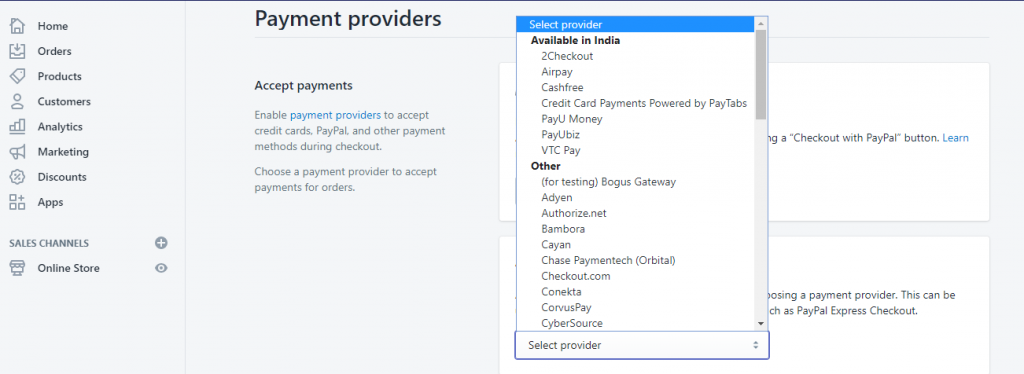Click scroll down arrow in provider list
The image size is (1024, 374).
pos(761,324)
